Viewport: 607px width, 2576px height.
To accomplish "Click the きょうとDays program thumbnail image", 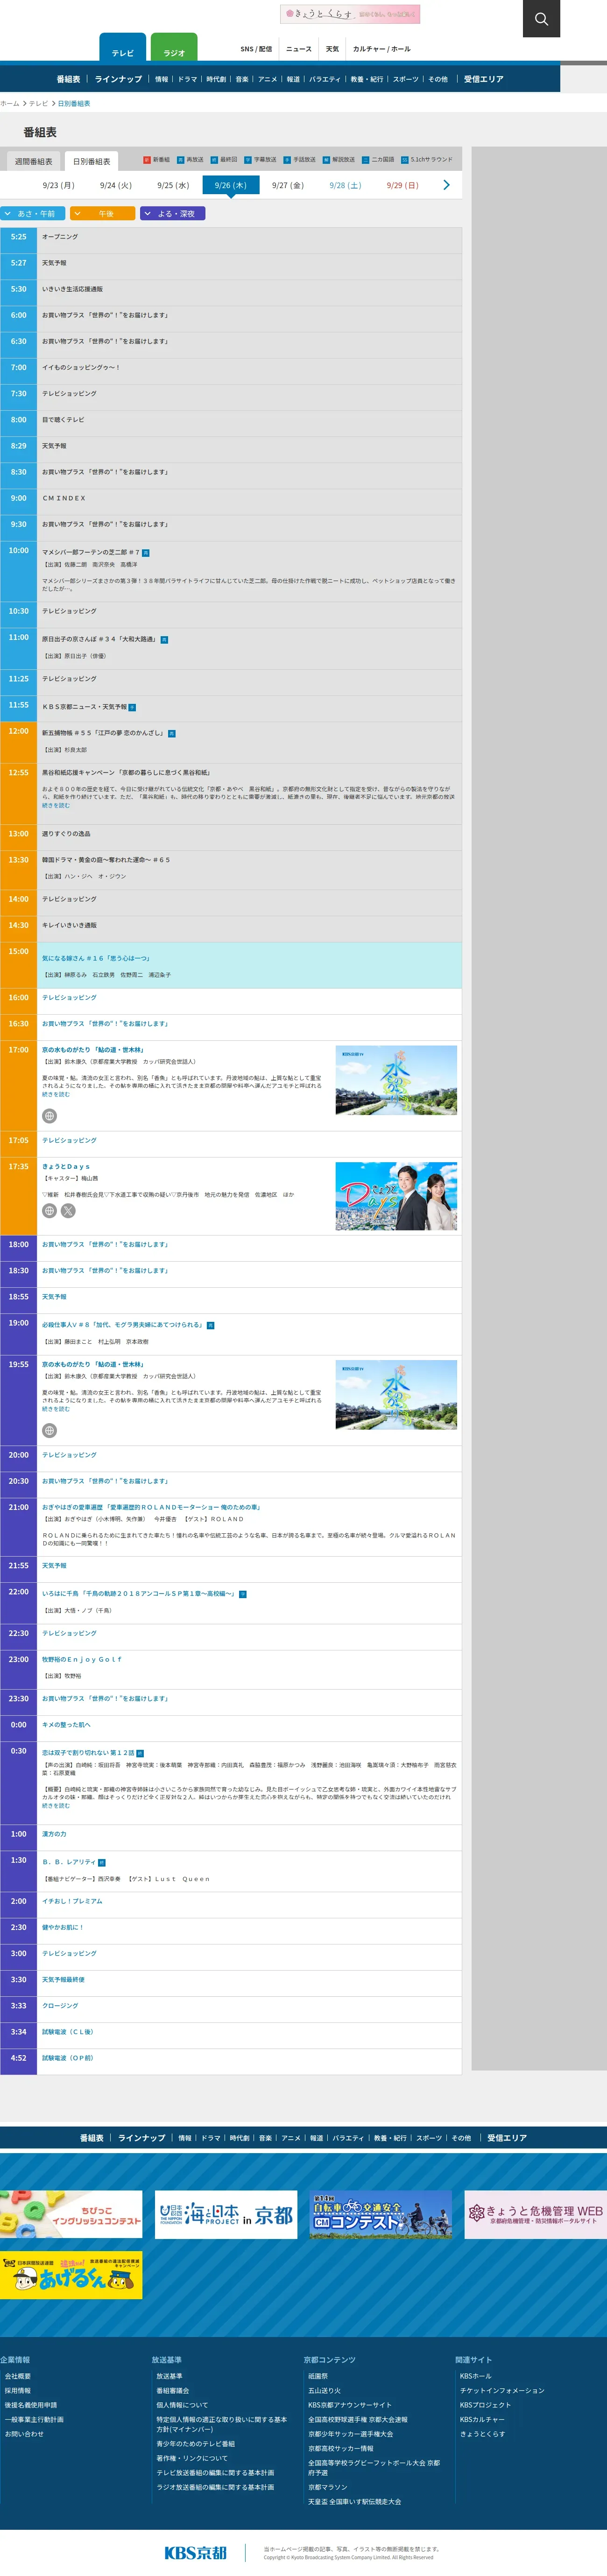I will pyautogui.click(x=396, y=1196).
